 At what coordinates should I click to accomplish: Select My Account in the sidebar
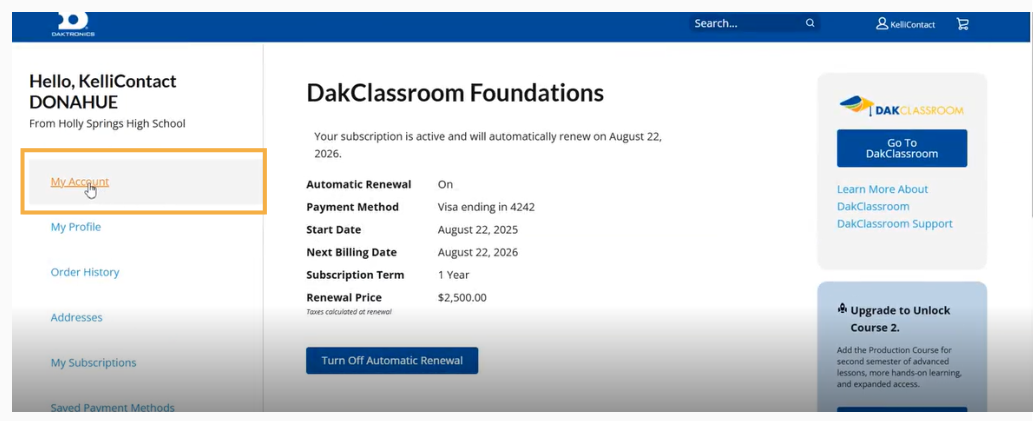click(80, 182)
